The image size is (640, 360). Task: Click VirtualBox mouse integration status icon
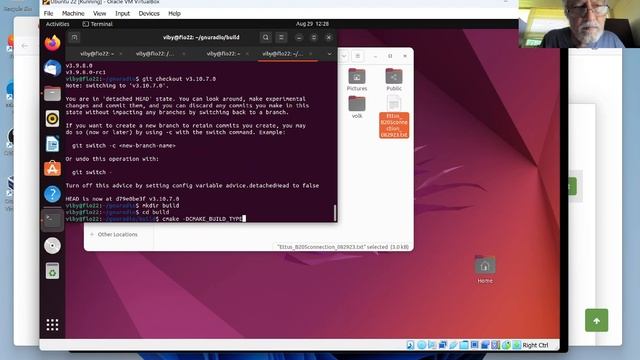tap(506, 345)
